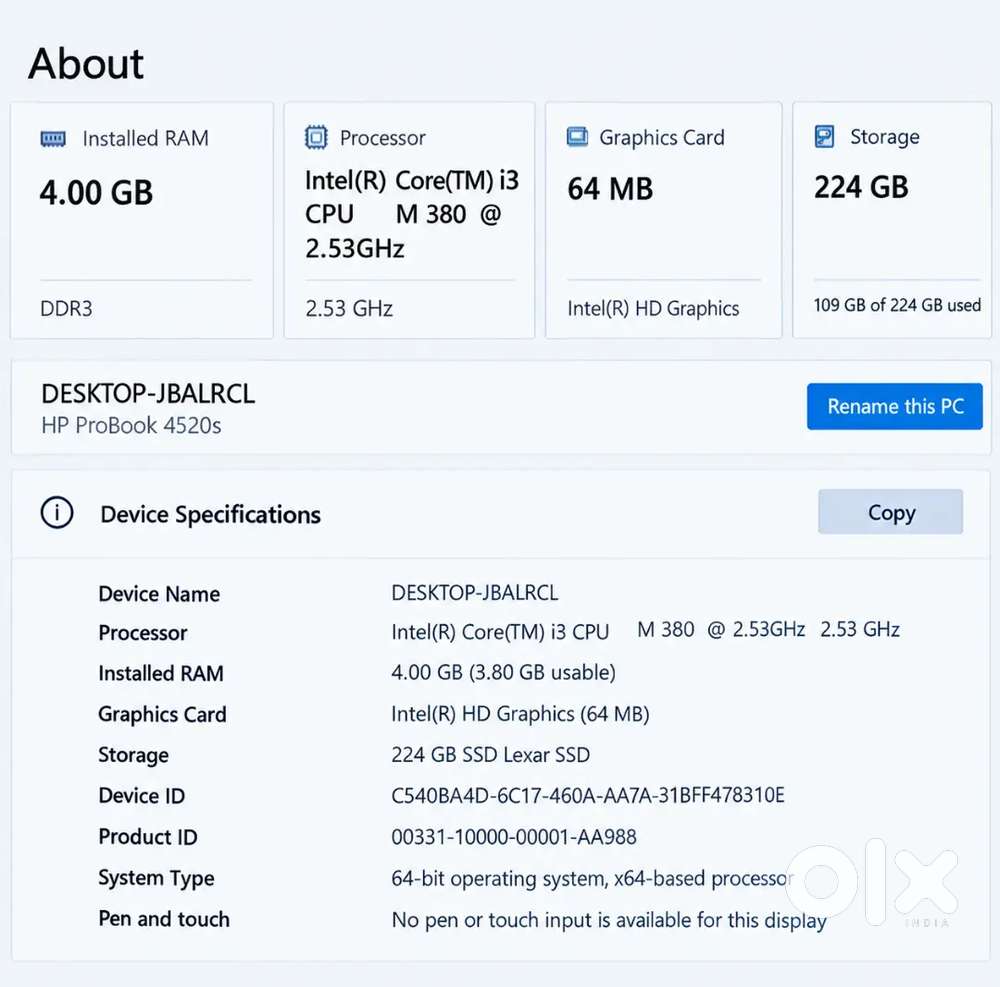The height and width of the screenshot is (987, 1000).
Task: Open the Processor Intel Core i3 card
Action: pos(409,220)
